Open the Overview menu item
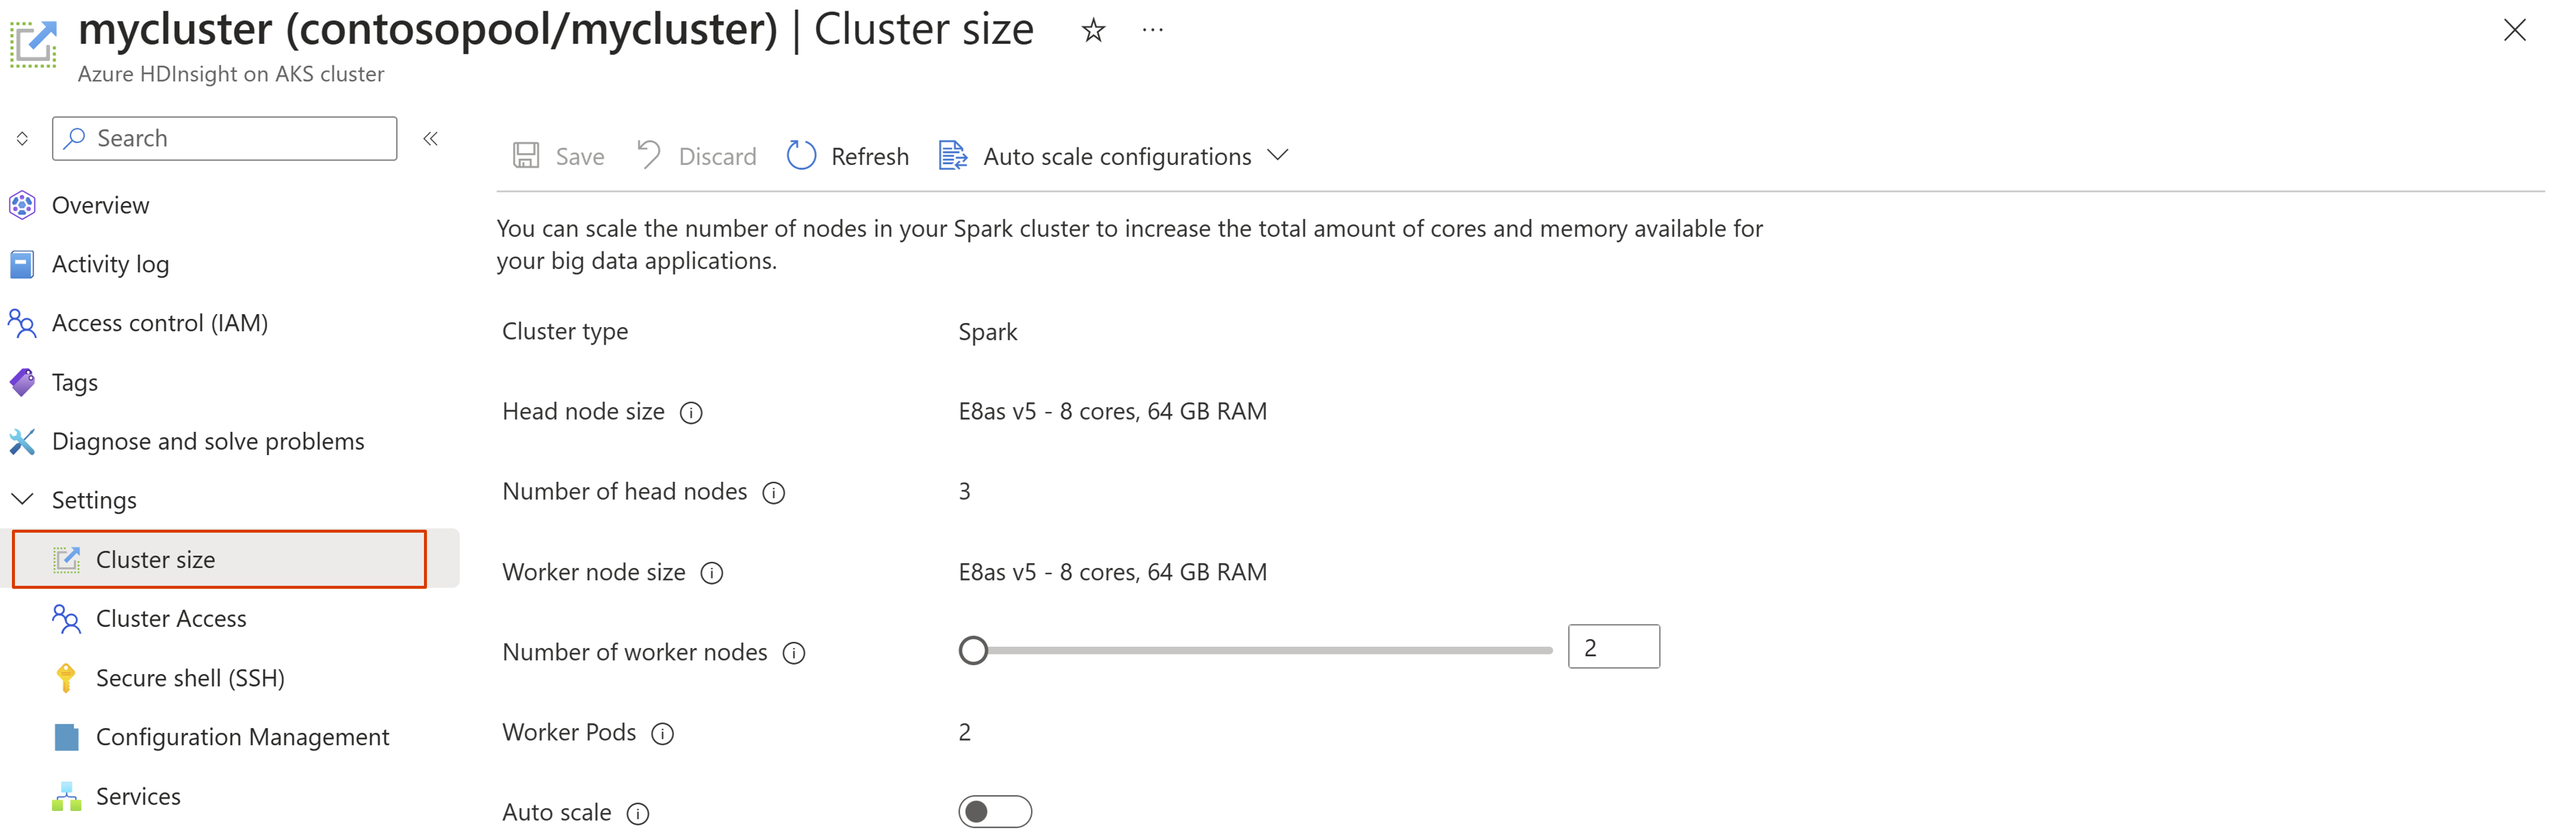2576x839 pixels. click(x=100, y=205)
